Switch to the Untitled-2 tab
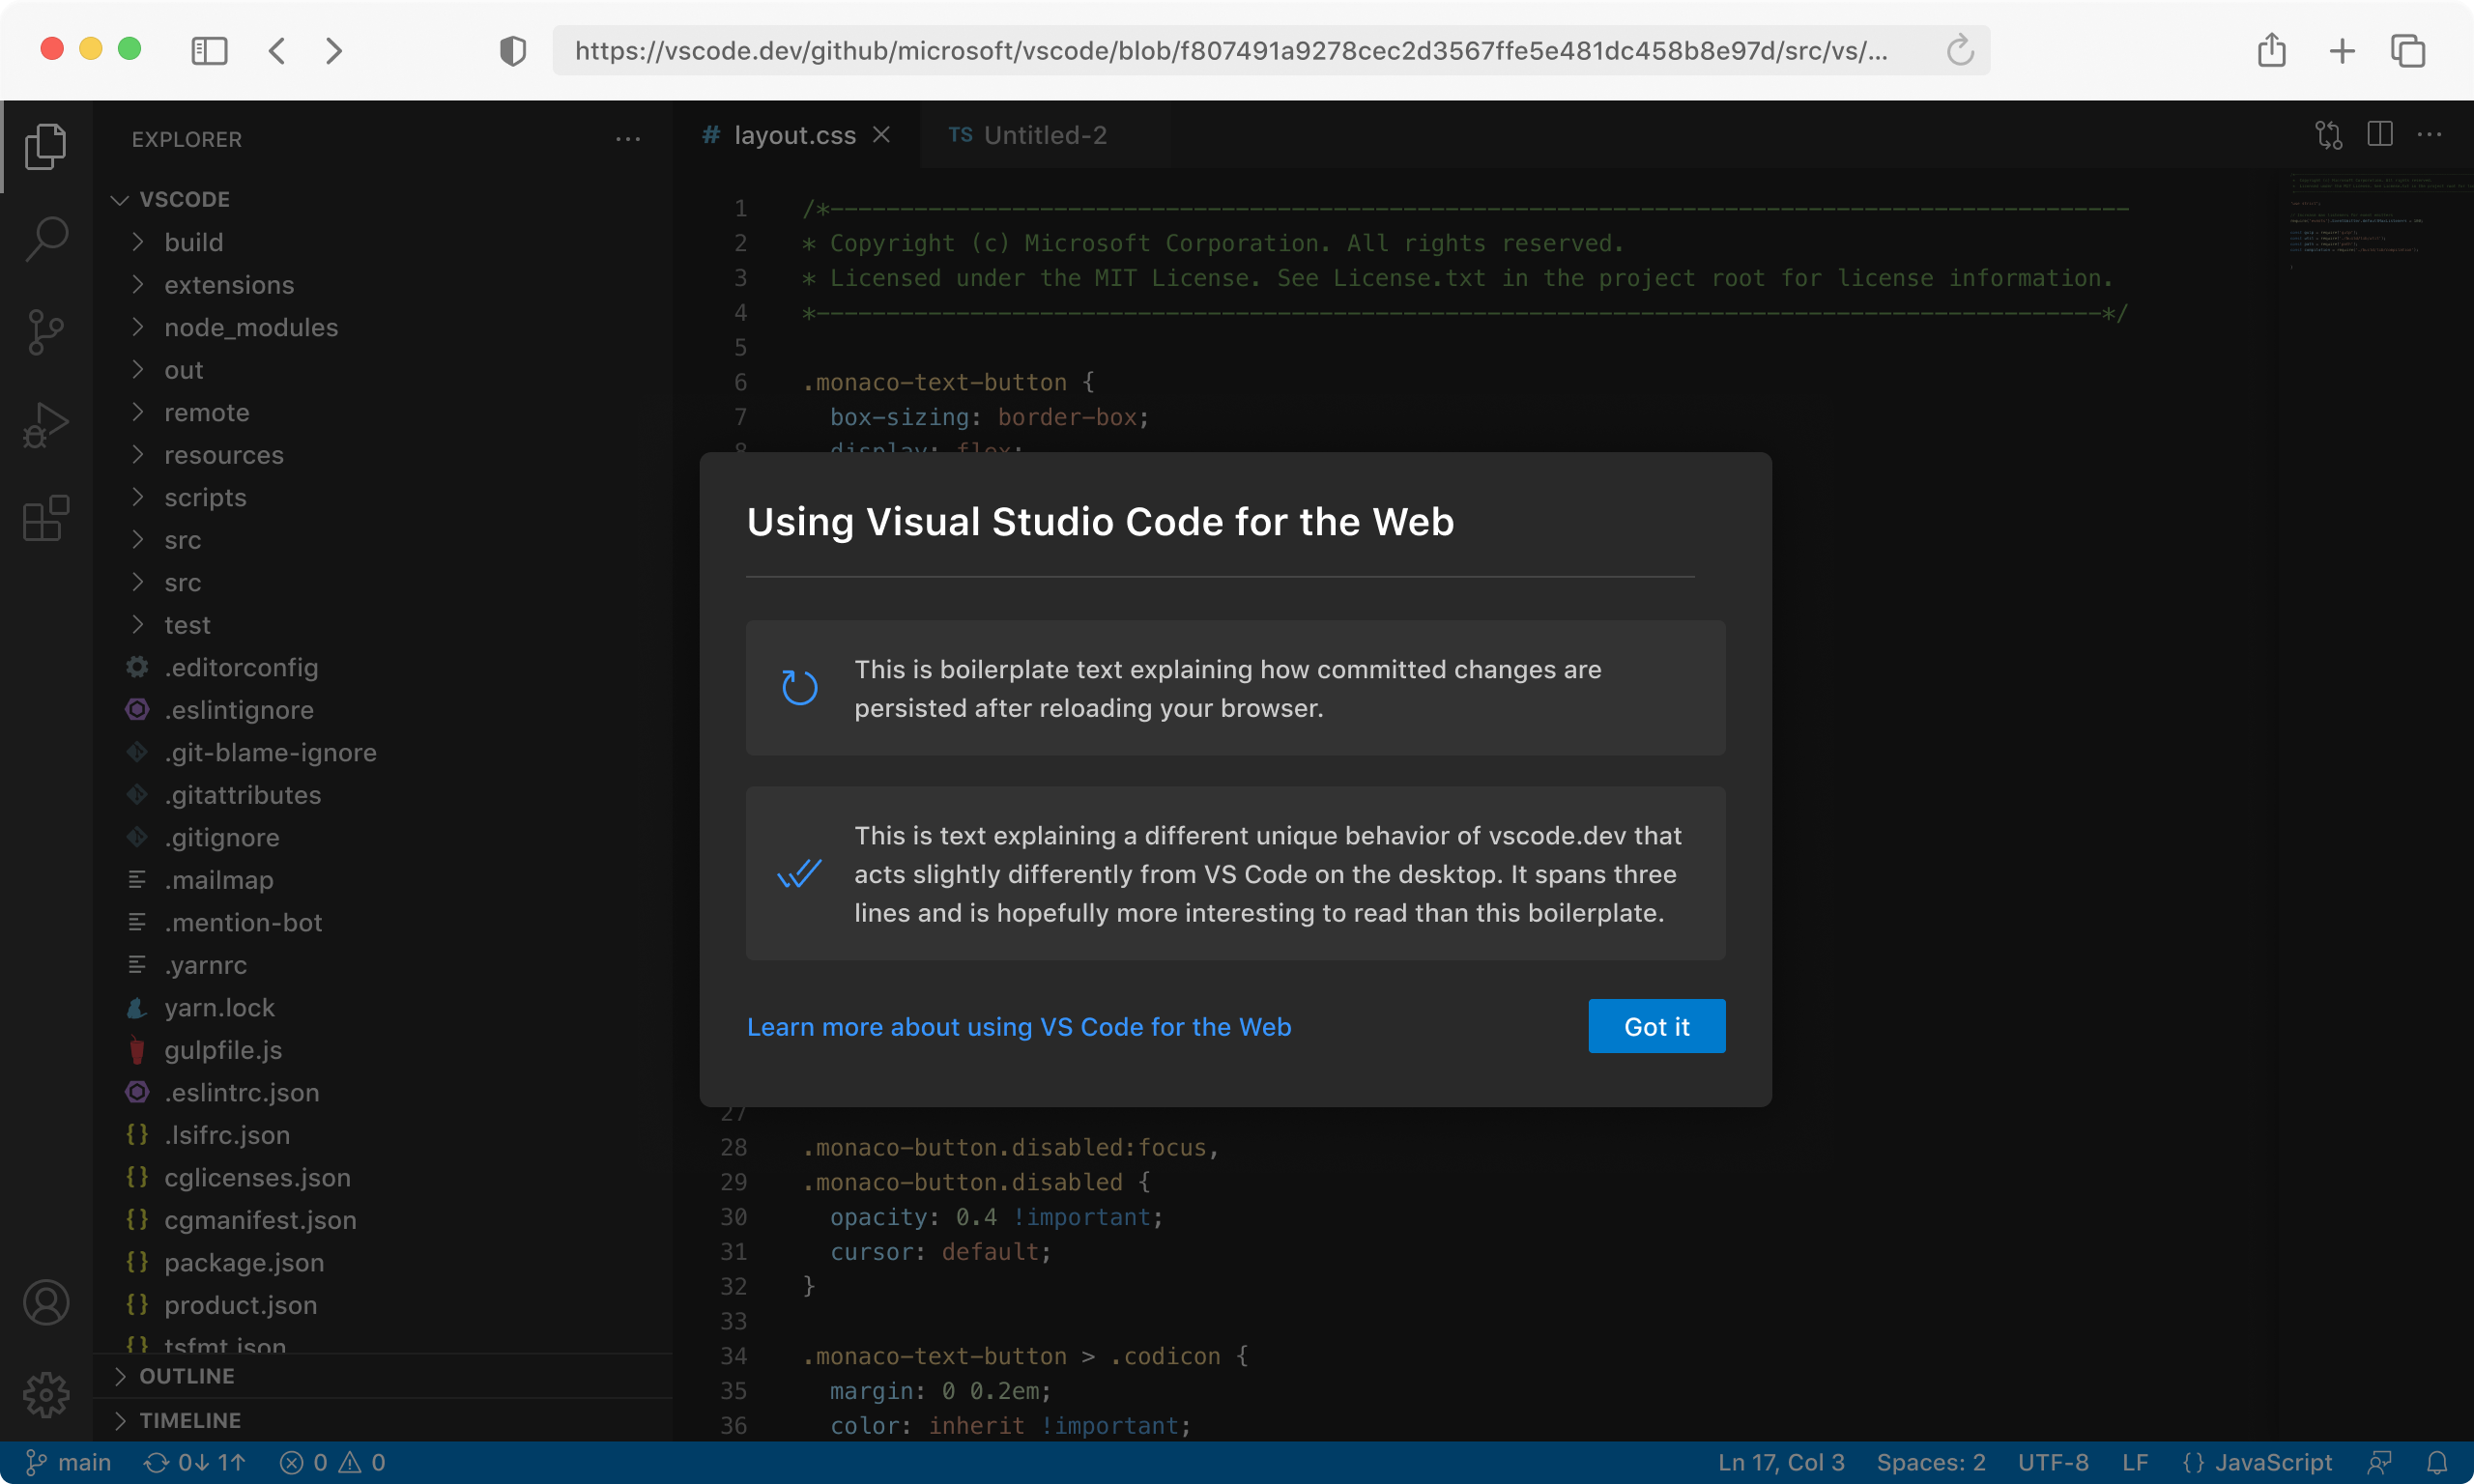Image resolution: width=2474 pixels, height=1484 pixels. [x=1043, y=134]
